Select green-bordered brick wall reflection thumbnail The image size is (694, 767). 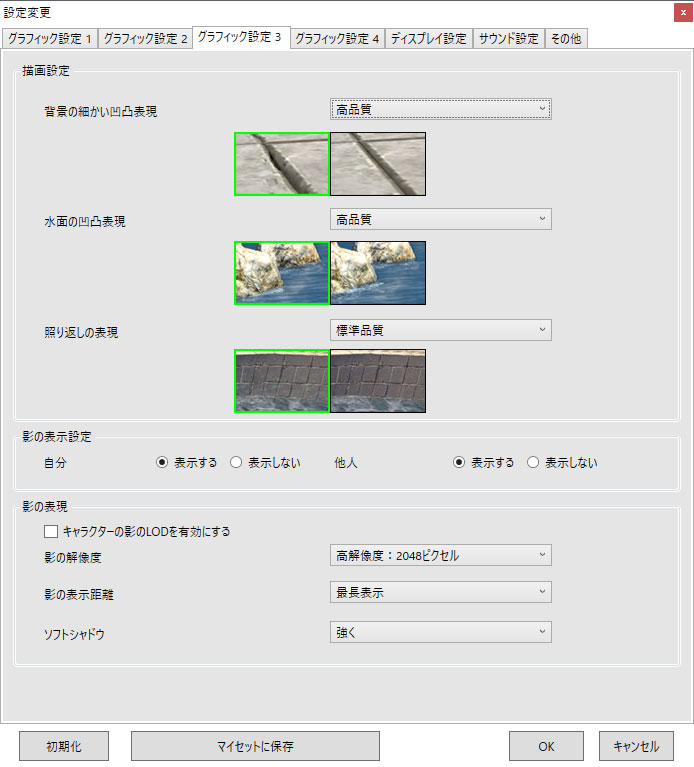pos(282,381)
